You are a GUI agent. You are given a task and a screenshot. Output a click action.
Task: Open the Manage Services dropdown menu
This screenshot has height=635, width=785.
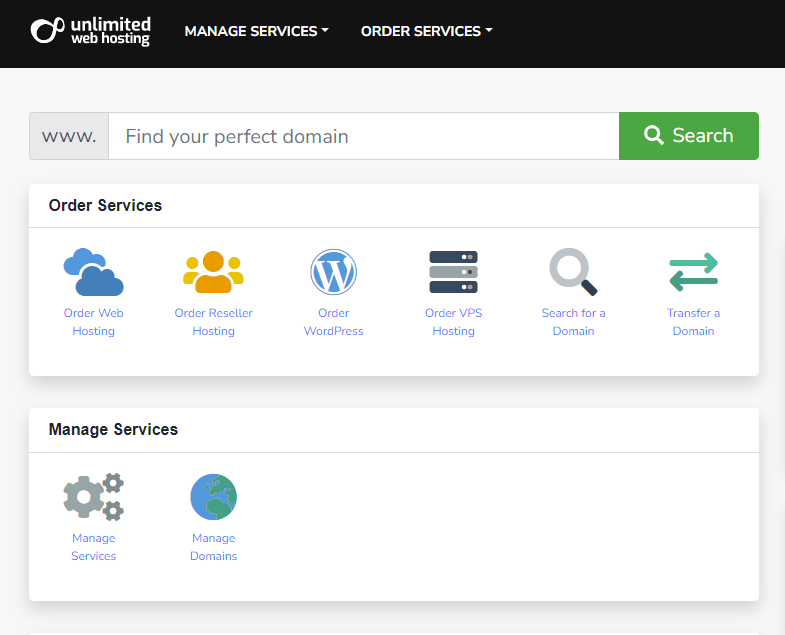pyautogui.click(x=257, y=31)
